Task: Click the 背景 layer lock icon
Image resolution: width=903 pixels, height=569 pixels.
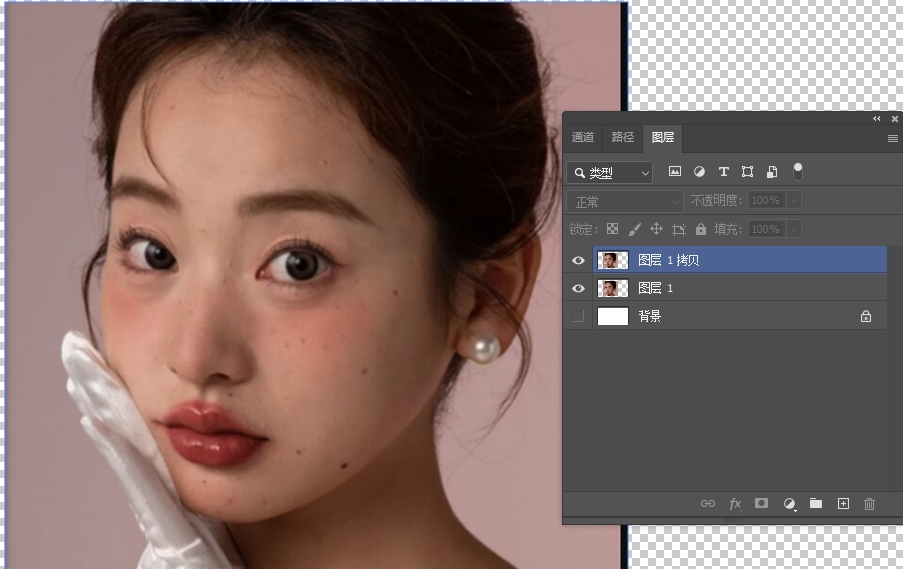Action: pos(866,316)
